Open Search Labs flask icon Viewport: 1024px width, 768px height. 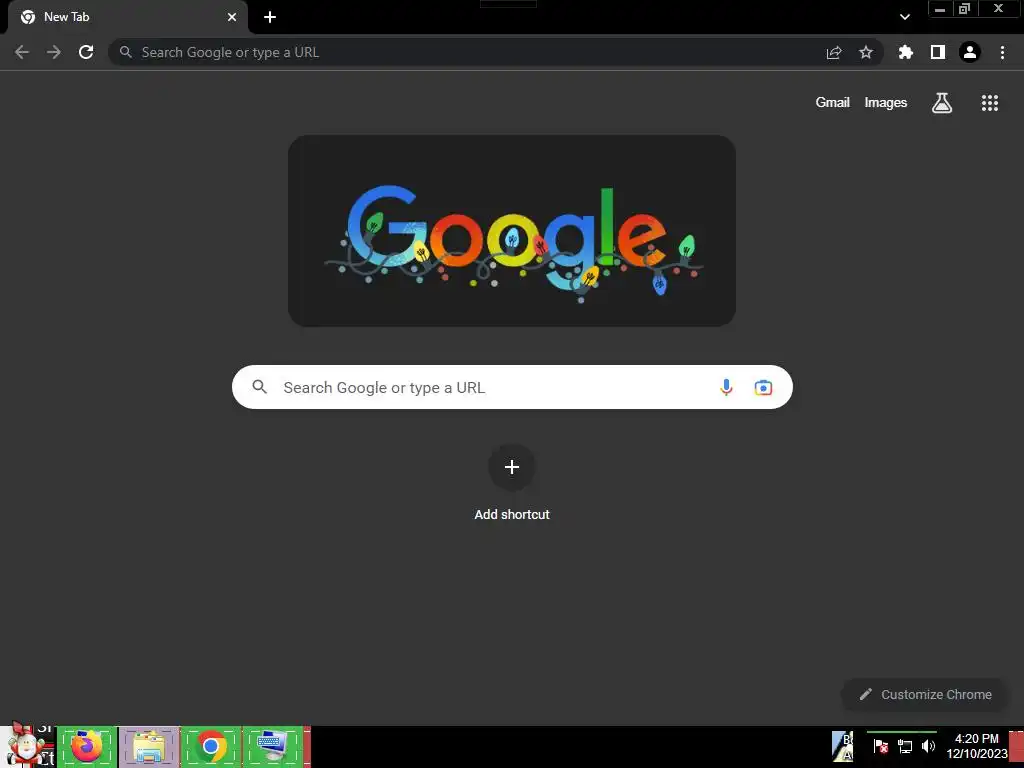(x=942, y=103)
